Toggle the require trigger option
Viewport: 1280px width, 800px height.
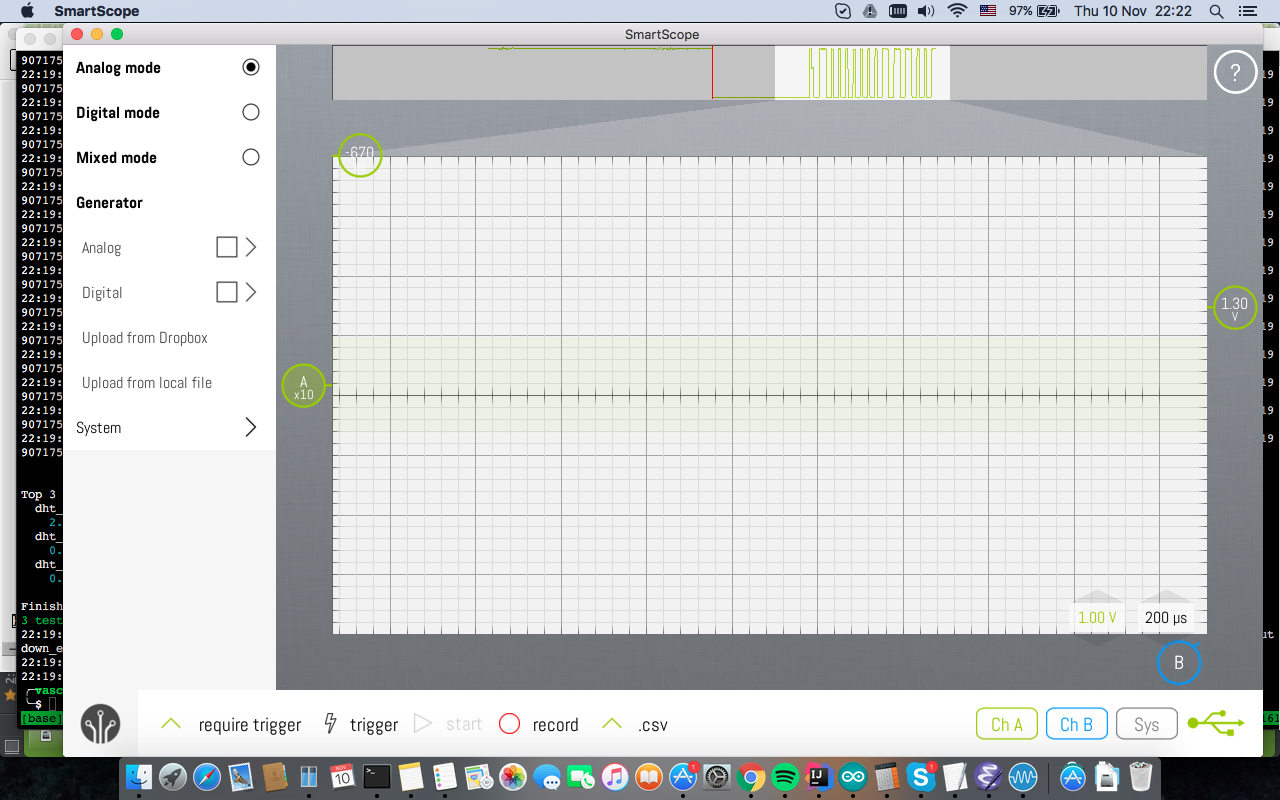[231, 725]
